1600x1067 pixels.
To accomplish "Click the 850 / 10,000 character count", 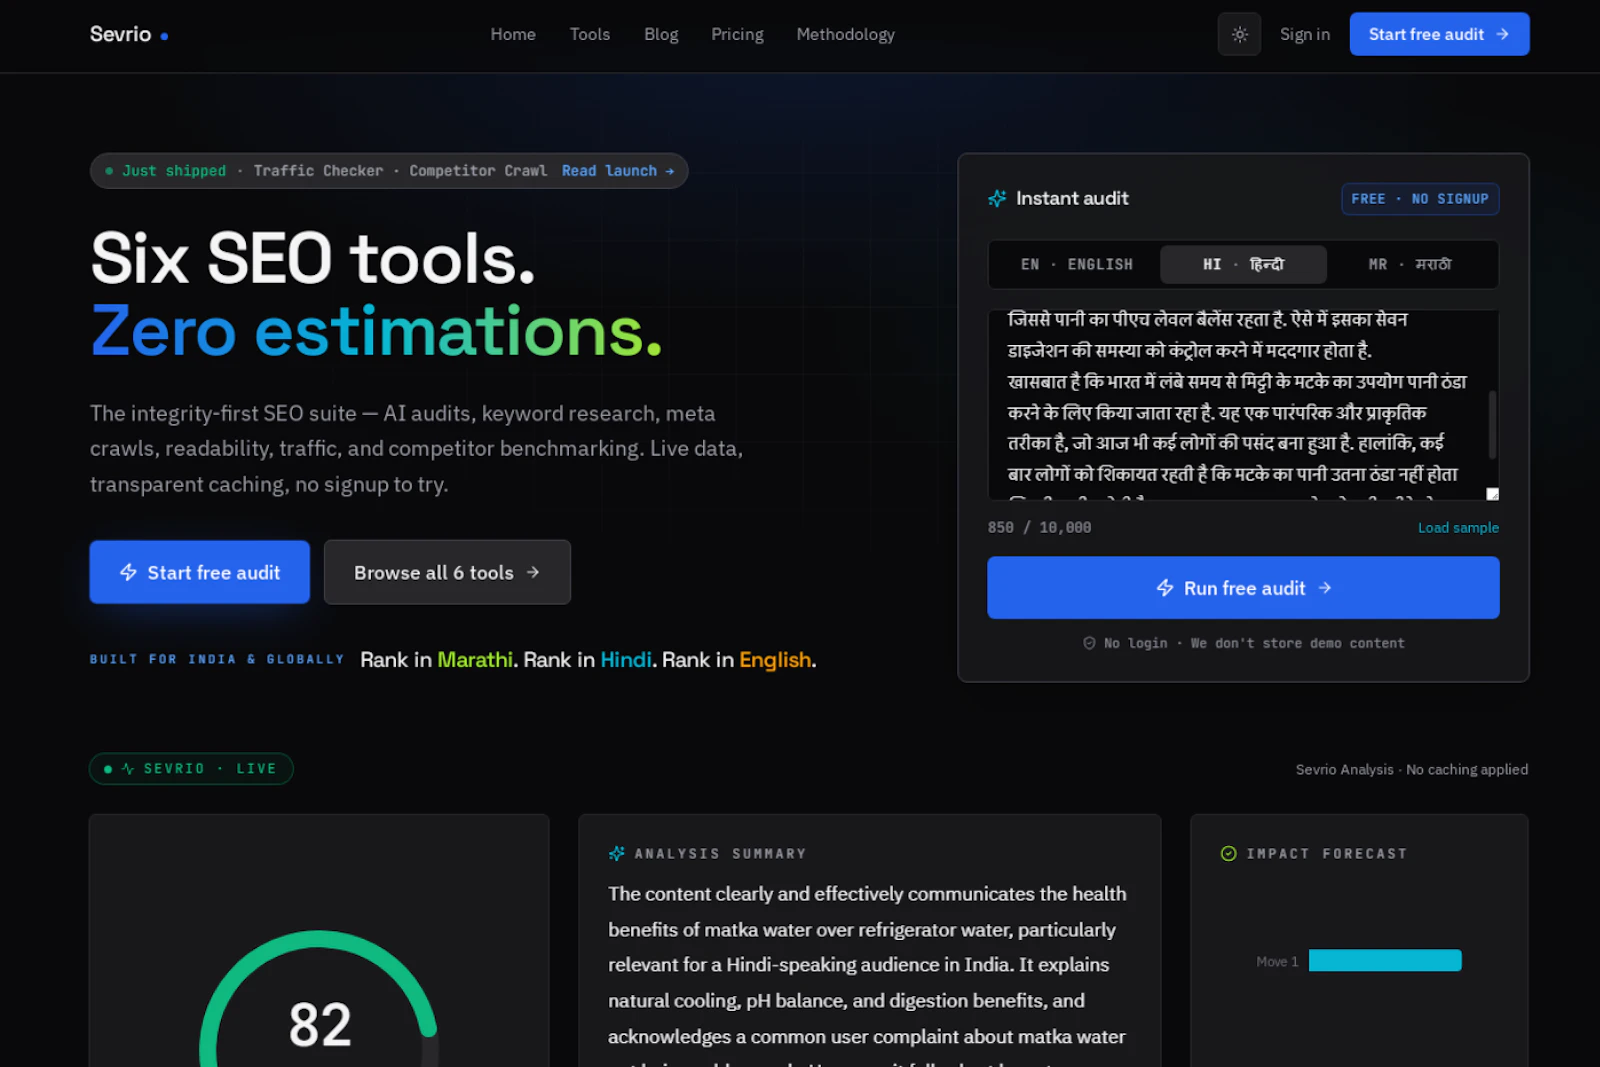I will [1039, 527].
